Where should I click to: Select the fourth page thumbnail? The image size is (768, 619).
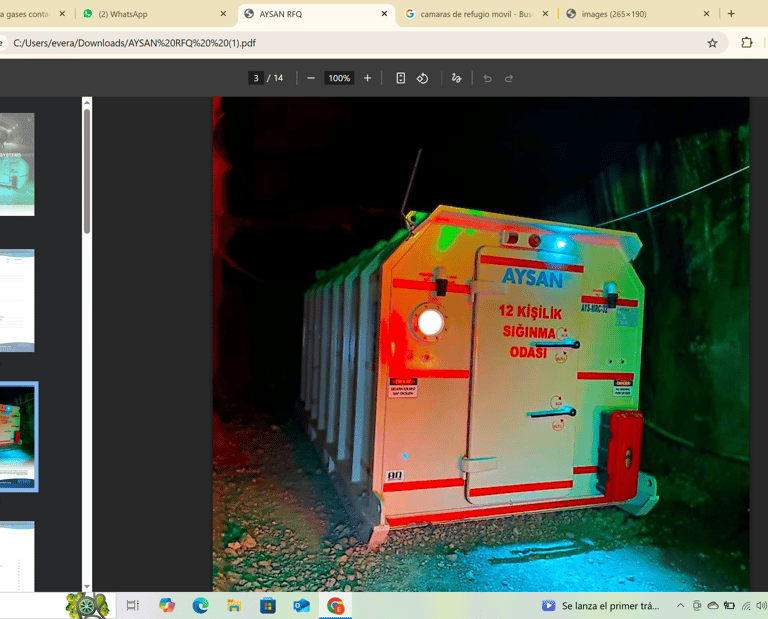(x=17, y=557)
